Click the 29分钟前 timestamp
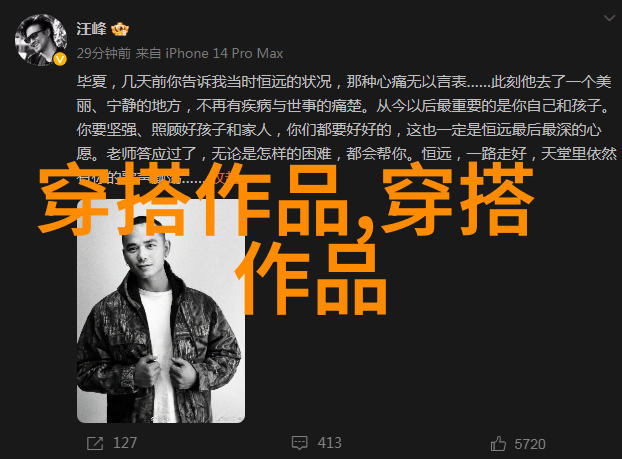622x459 pixels. click(x=104, y=53)
